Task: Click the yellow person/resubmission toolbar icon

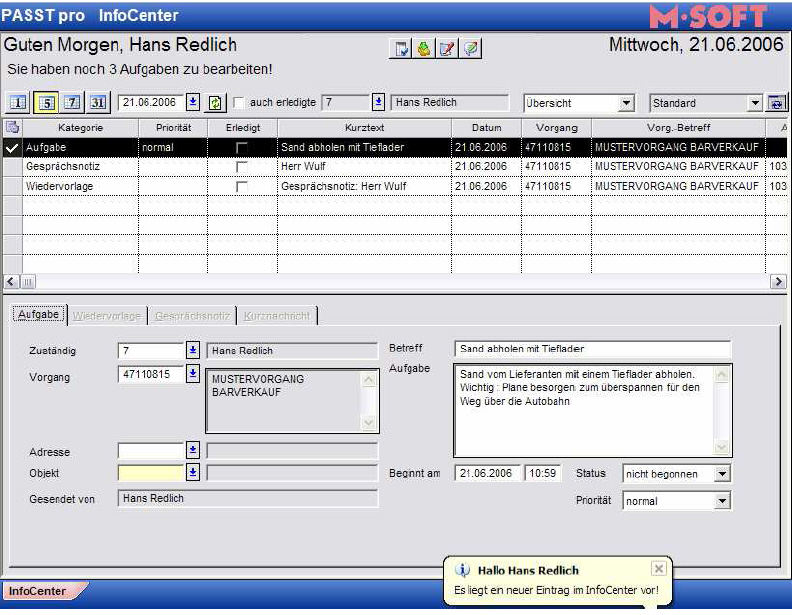Action: (424, 48)
